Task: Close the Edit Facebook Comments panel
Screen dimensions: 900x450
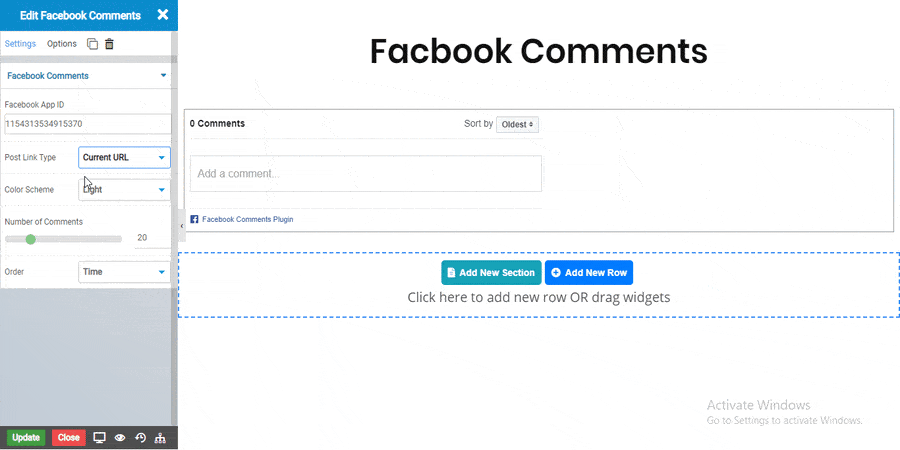Action: click(162, 15)
